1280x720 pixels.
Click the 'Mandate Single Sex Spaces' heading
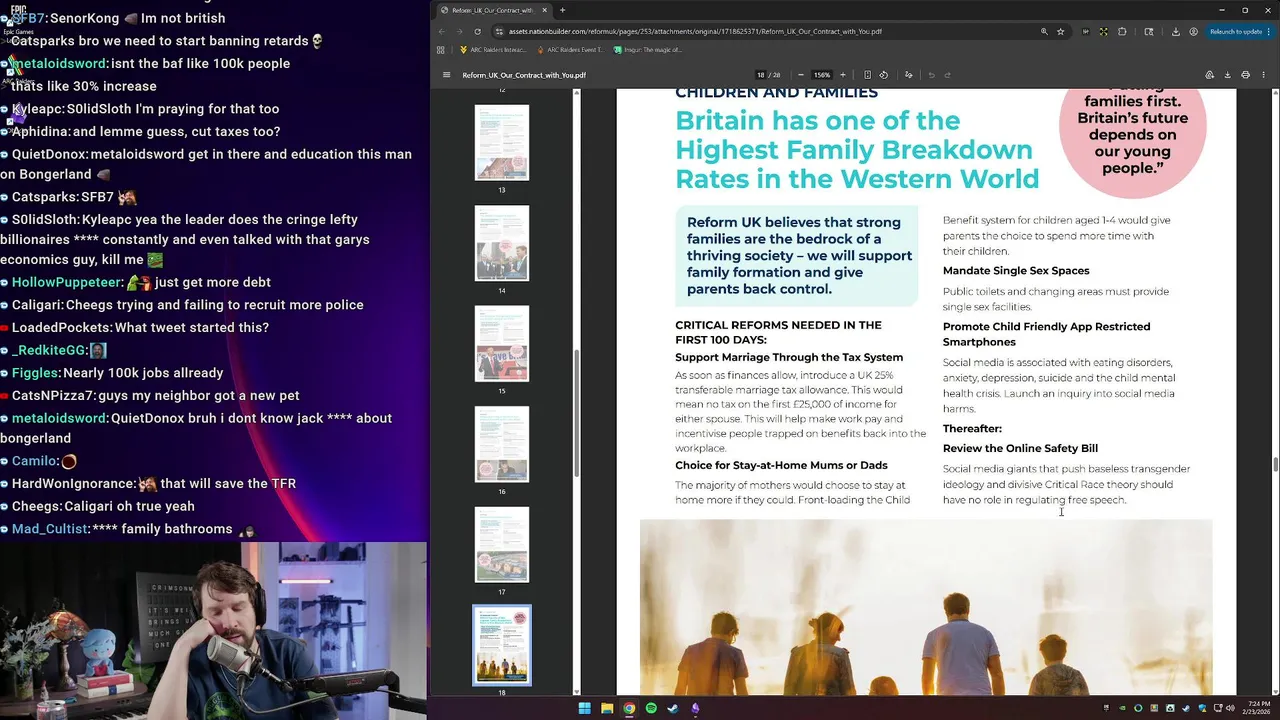click(x=1016, y=271)
